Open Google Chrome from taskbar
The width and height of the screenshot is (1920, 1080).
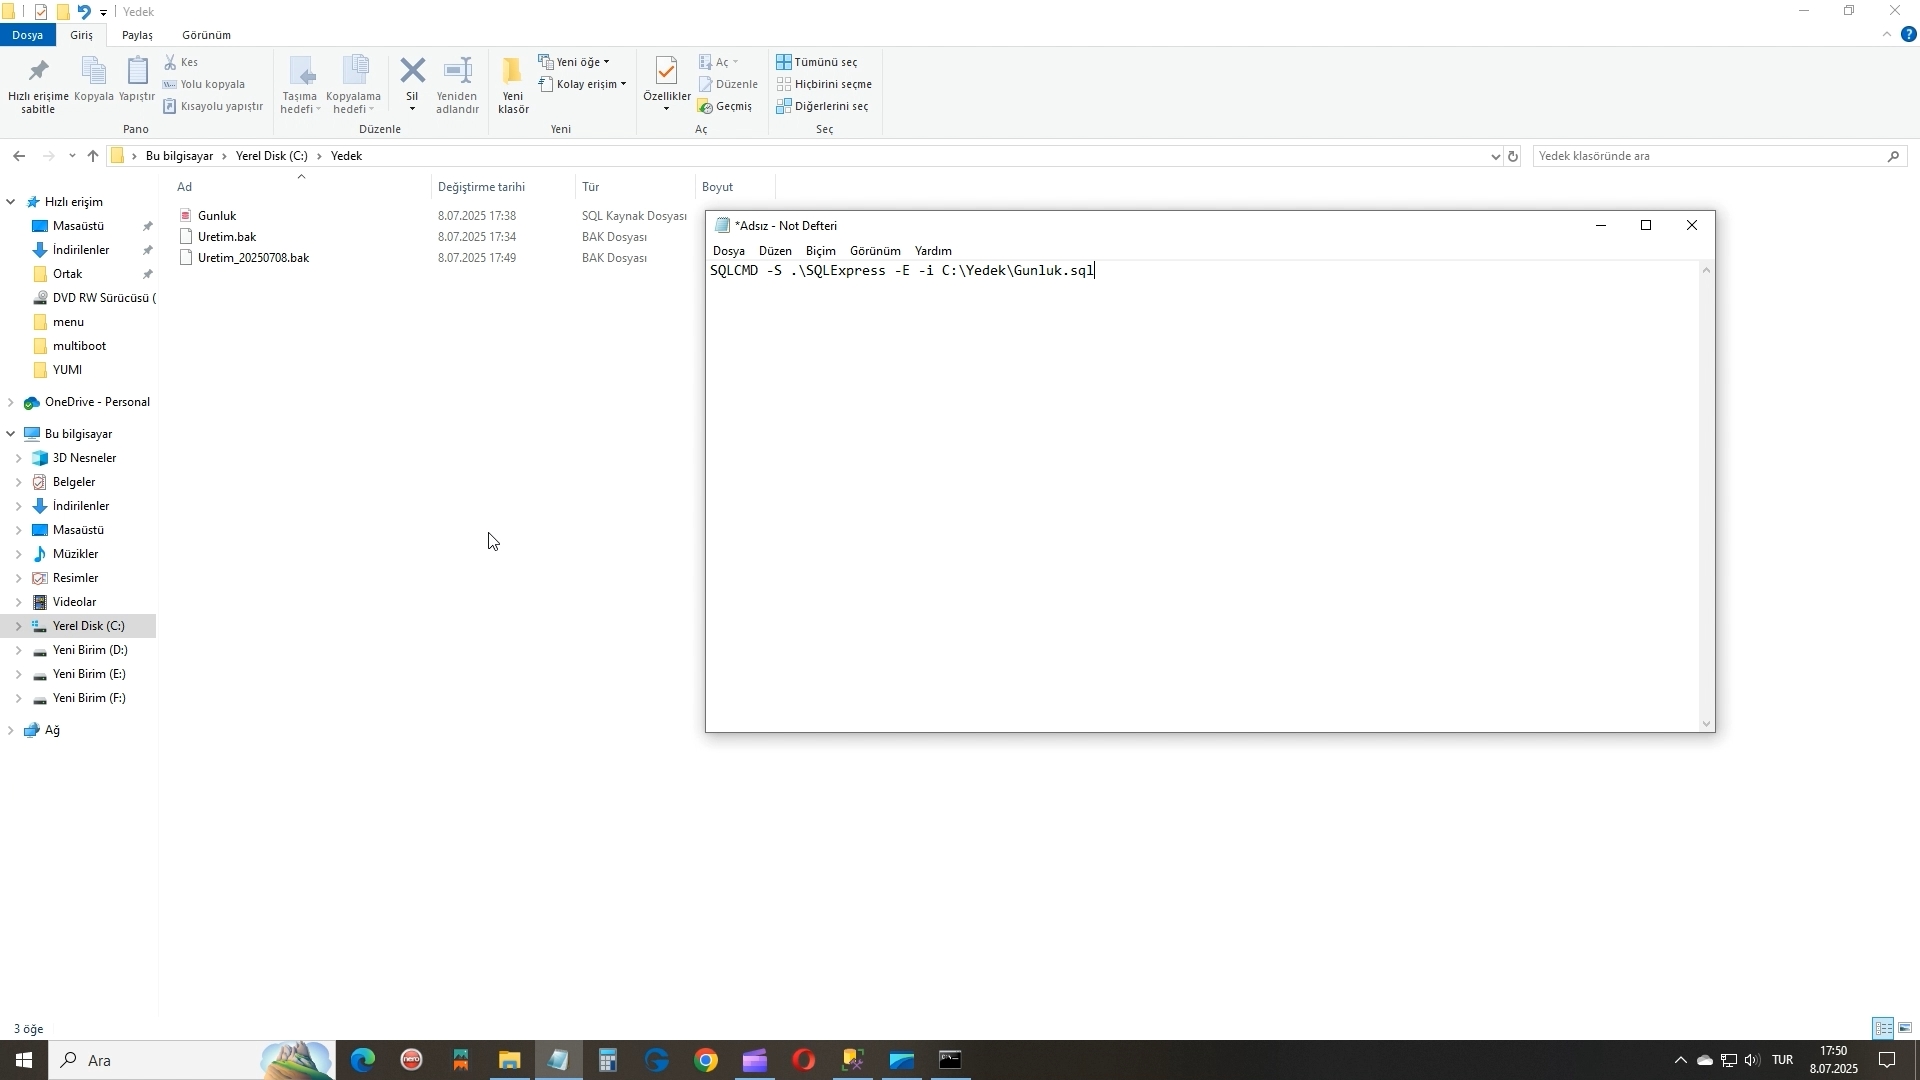coord(706,1060)
